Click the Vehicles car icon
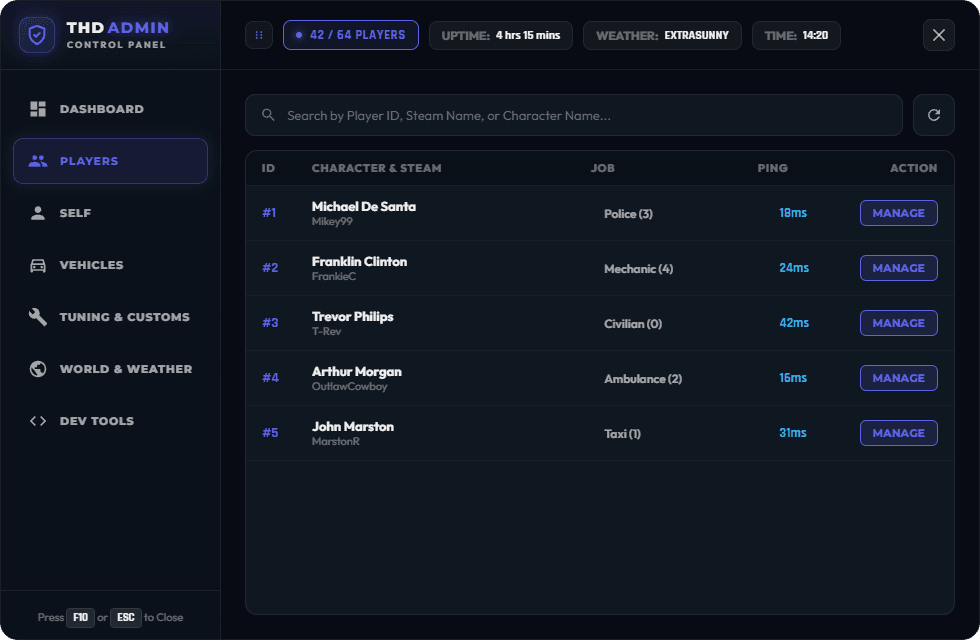The height and width of the screenshot is (640, 980). (38, 265)
